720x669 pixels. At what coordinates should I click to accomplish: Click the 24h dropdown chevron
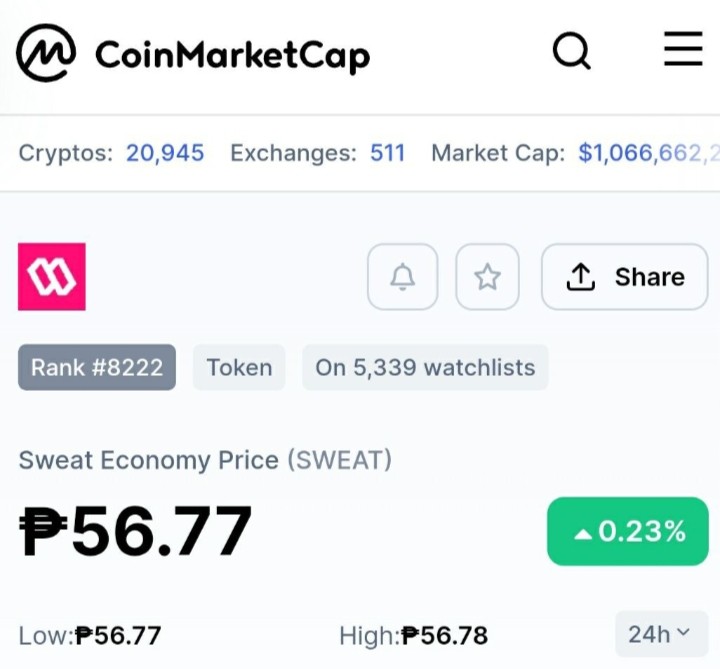[683, 632]
